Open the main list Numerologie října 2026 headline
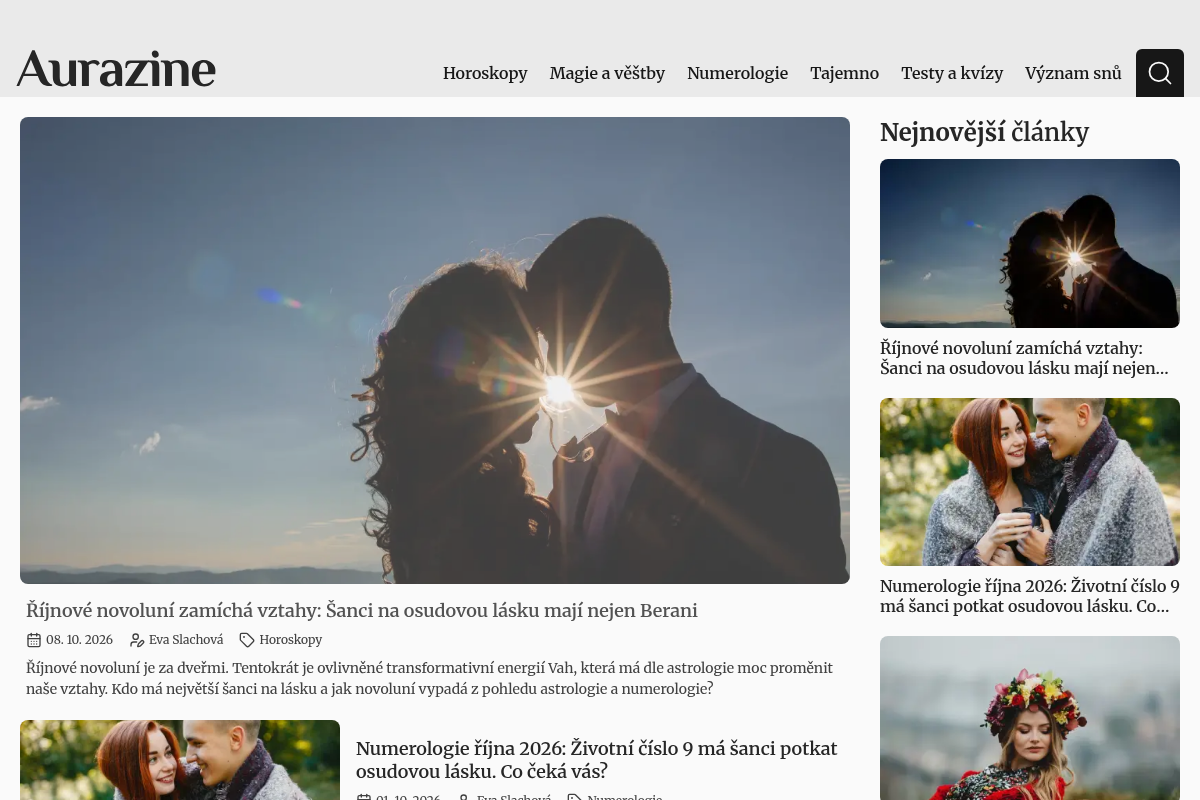1200x800 pixels. [597, 760]
